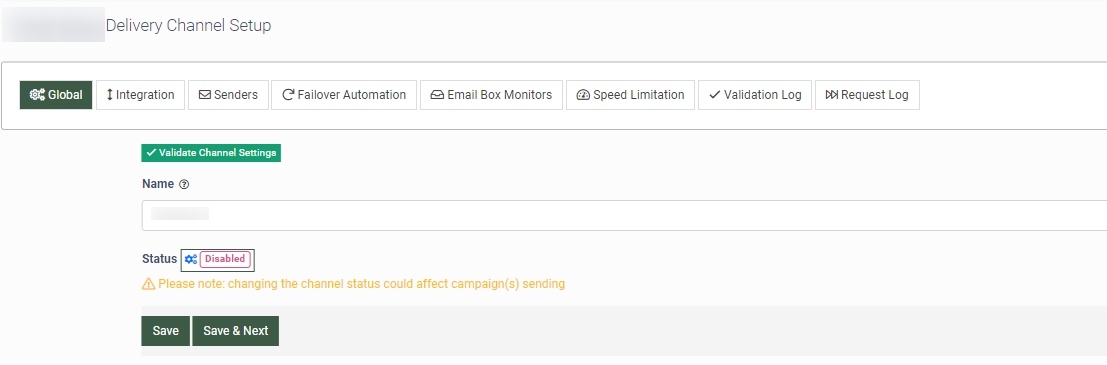
Task: Click the inbox tray icon on Email Box Monitors
Action: coord(437,95)
